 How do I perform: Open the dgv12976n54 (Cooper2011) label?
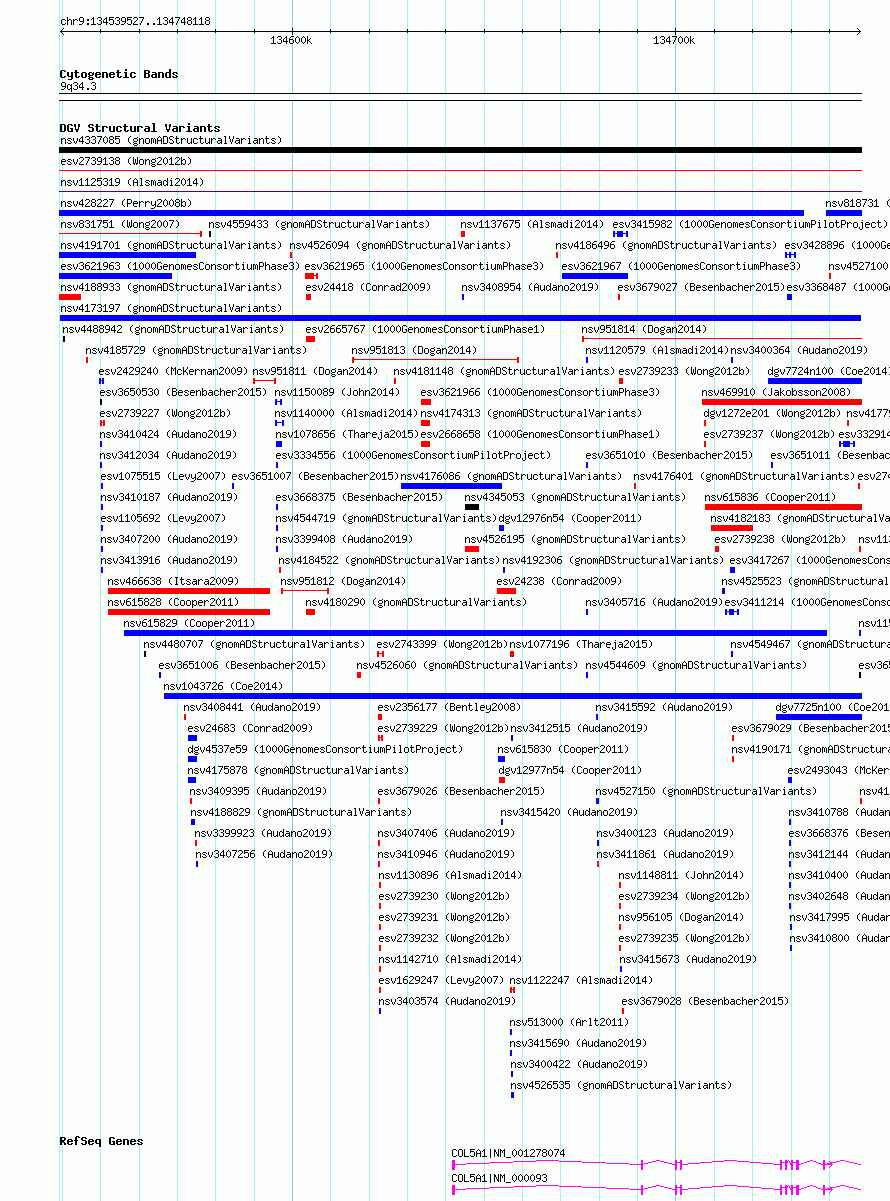570,518
